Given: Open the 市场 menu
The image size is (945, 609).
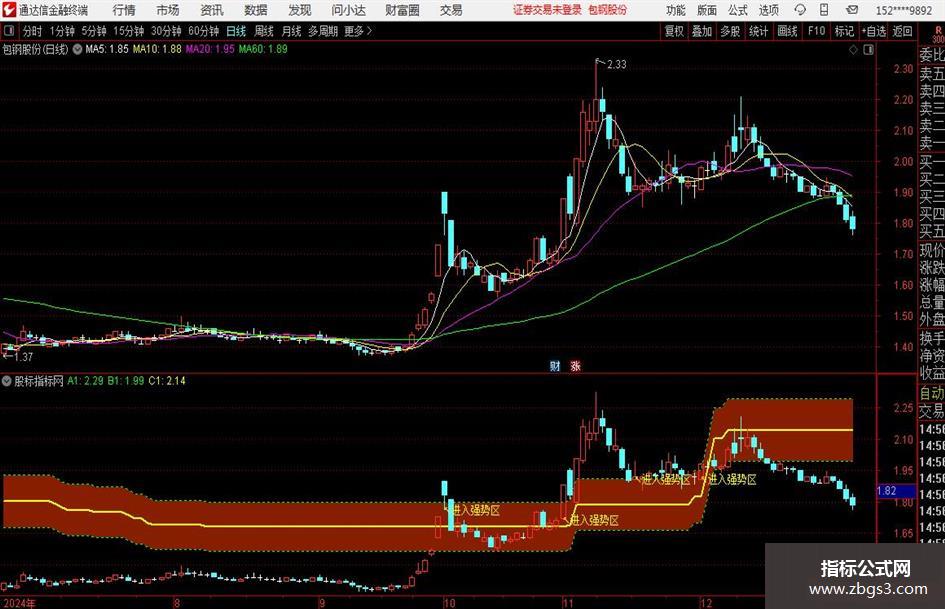Looking at the screenshot, I should tap(168, 10).
